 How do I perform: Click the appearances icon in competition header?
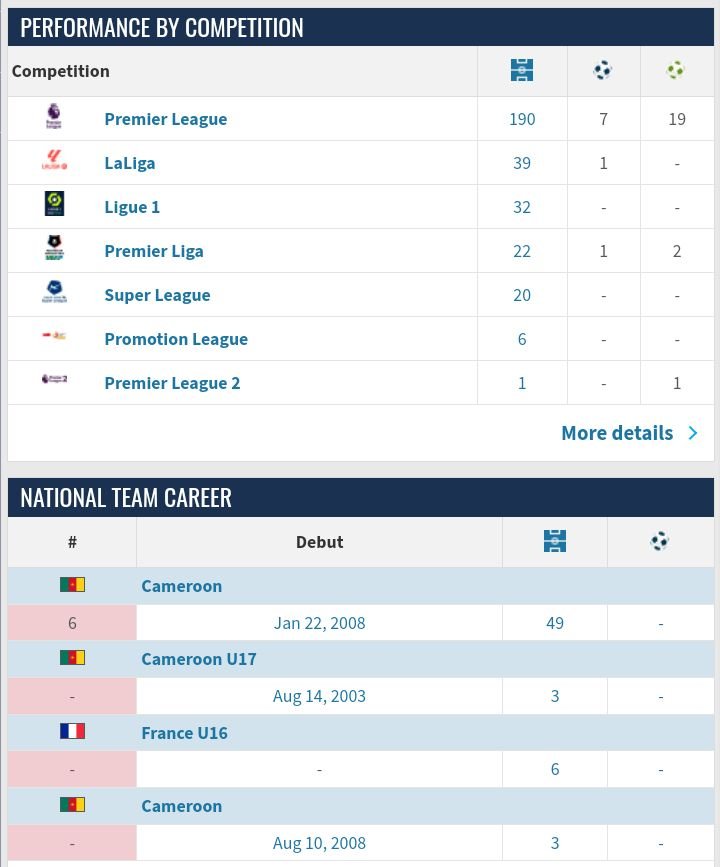521,71
